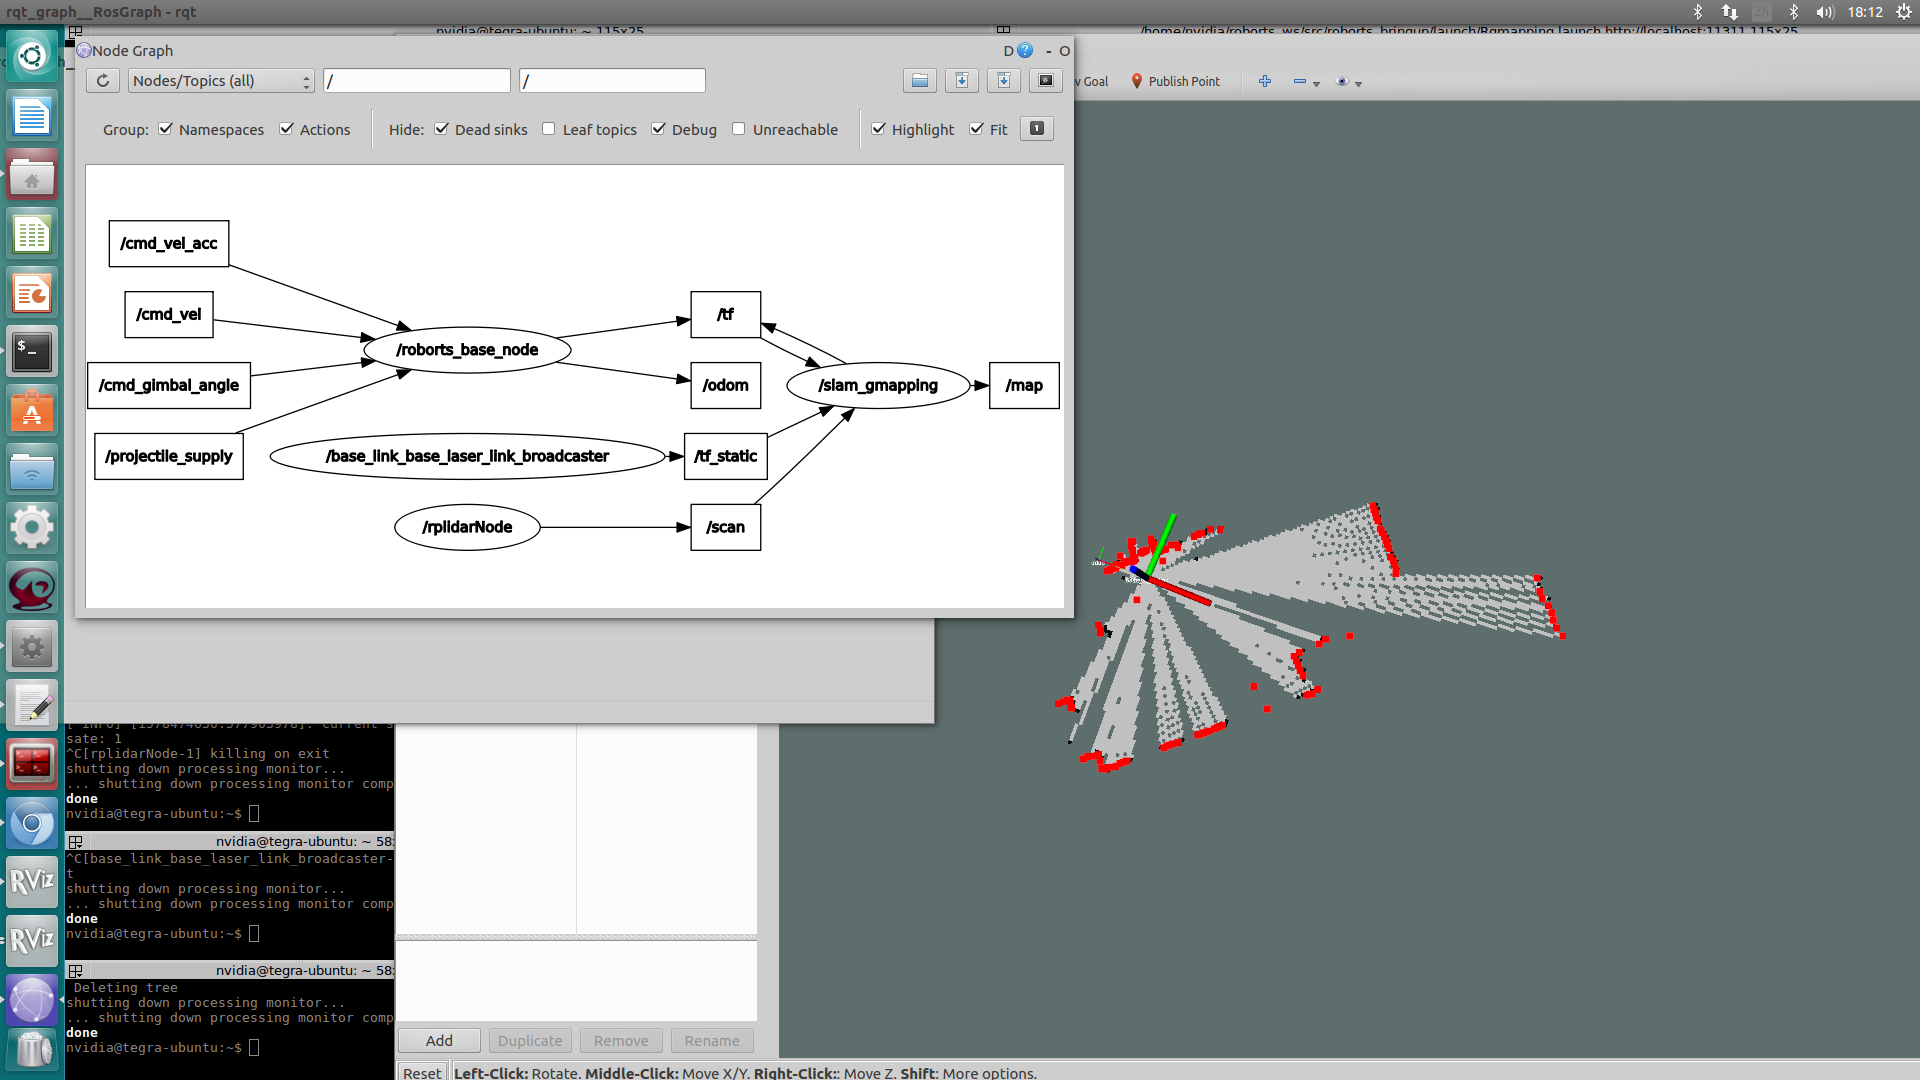Toggle the Namespaces grouping checkbox
The width and height of the screenshot is (1920, 1080).
point(166,129)
